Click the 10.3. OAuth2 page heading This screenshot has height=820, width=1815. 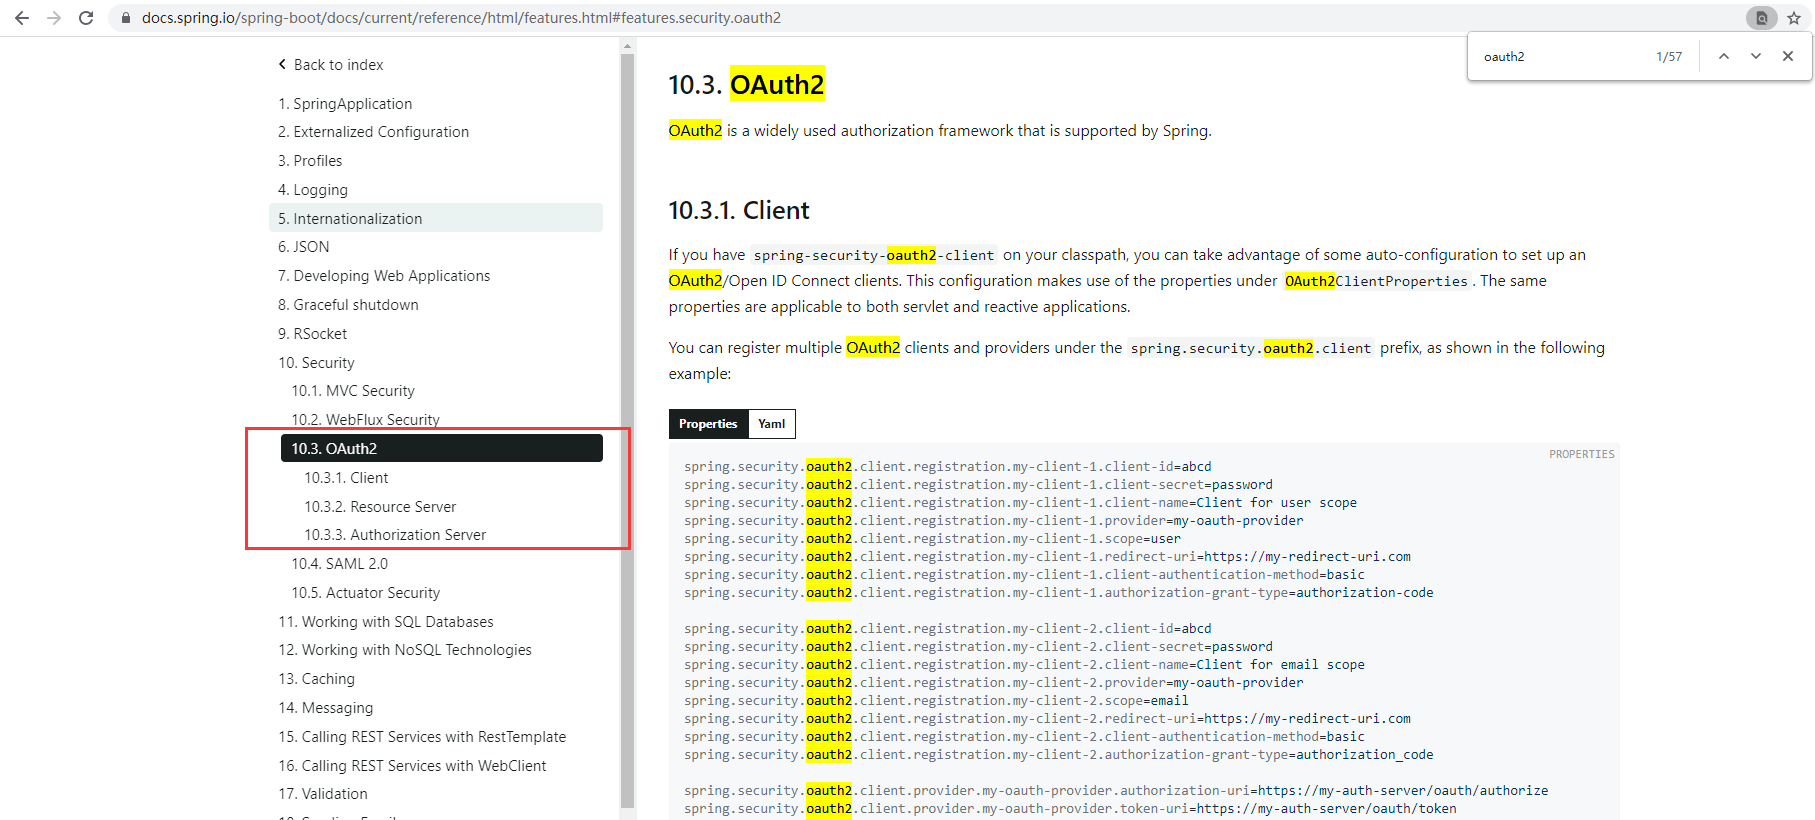(x=746, y=85)
